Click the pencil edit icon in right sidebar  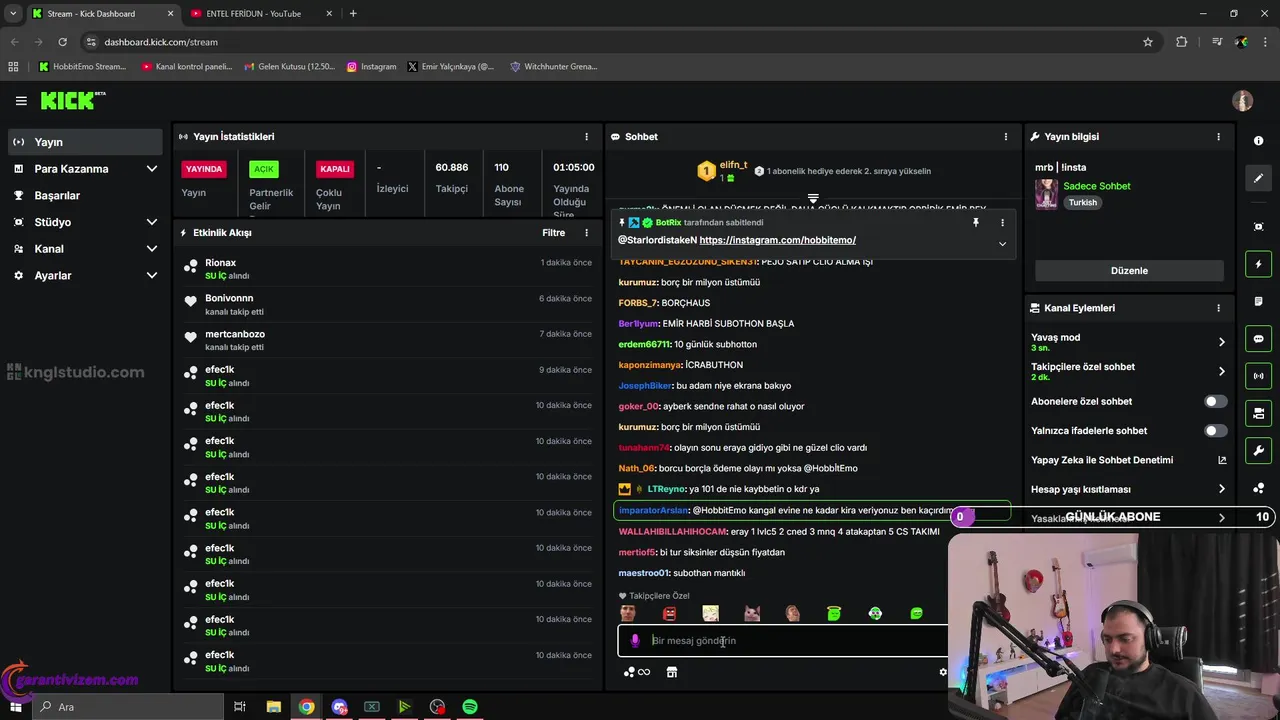pos(1258,178)
